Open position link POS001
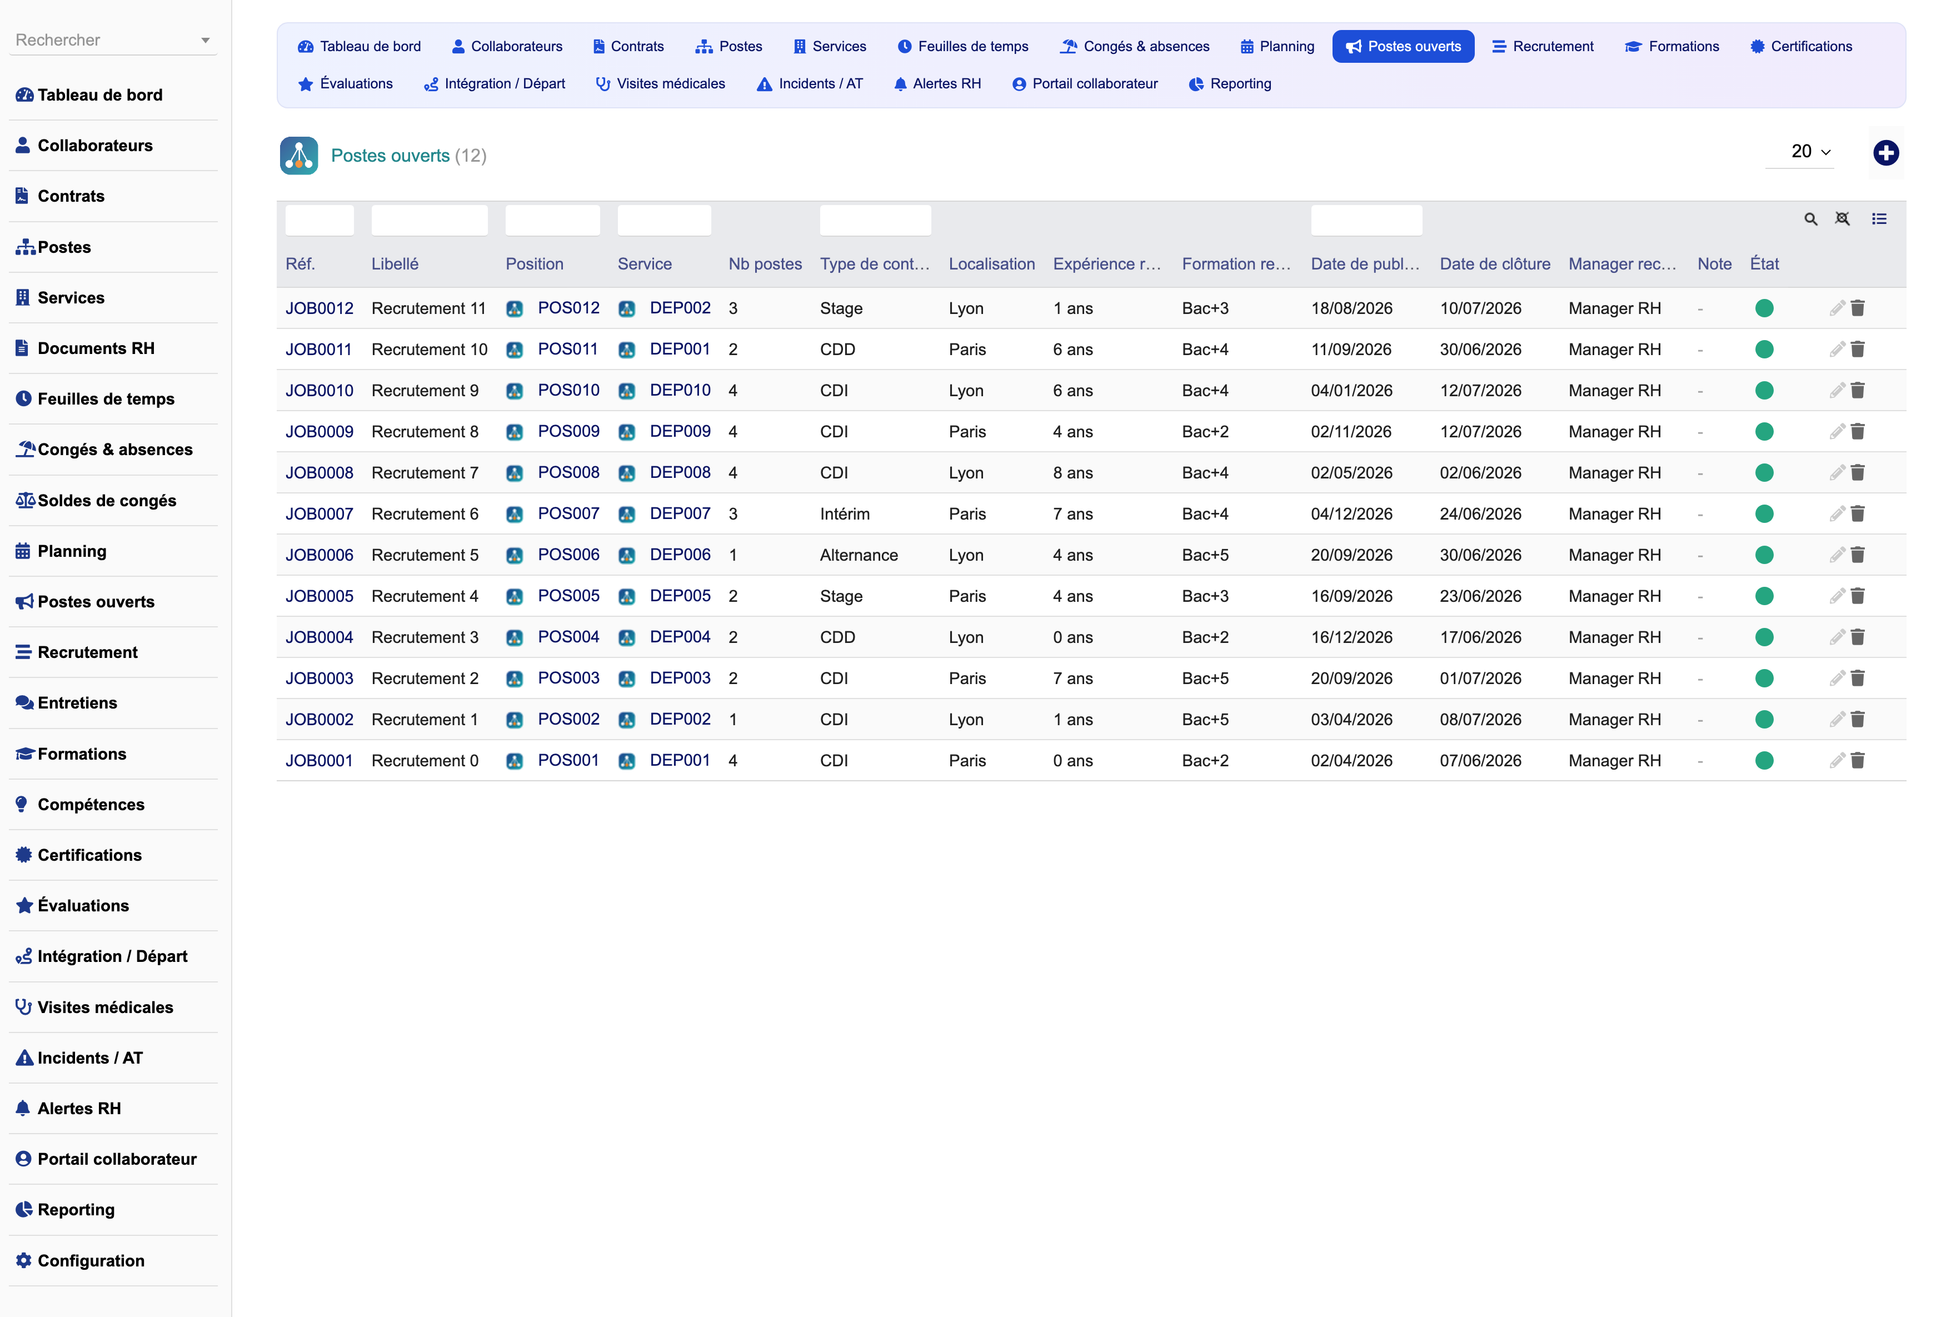Viewport: 1946px width, 1317px height. (x=568, y=760)
